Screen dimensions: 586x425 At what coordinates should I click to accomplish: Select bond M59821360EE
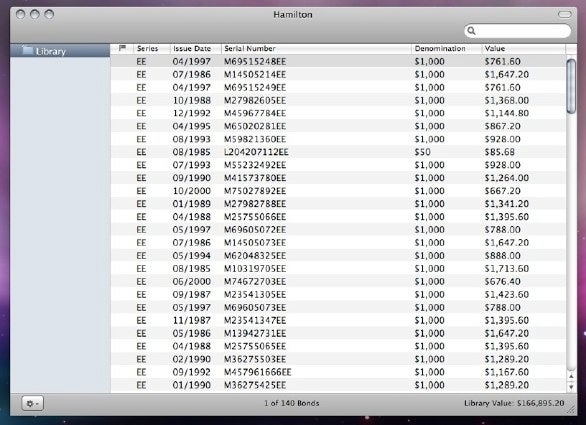[338, 139]
